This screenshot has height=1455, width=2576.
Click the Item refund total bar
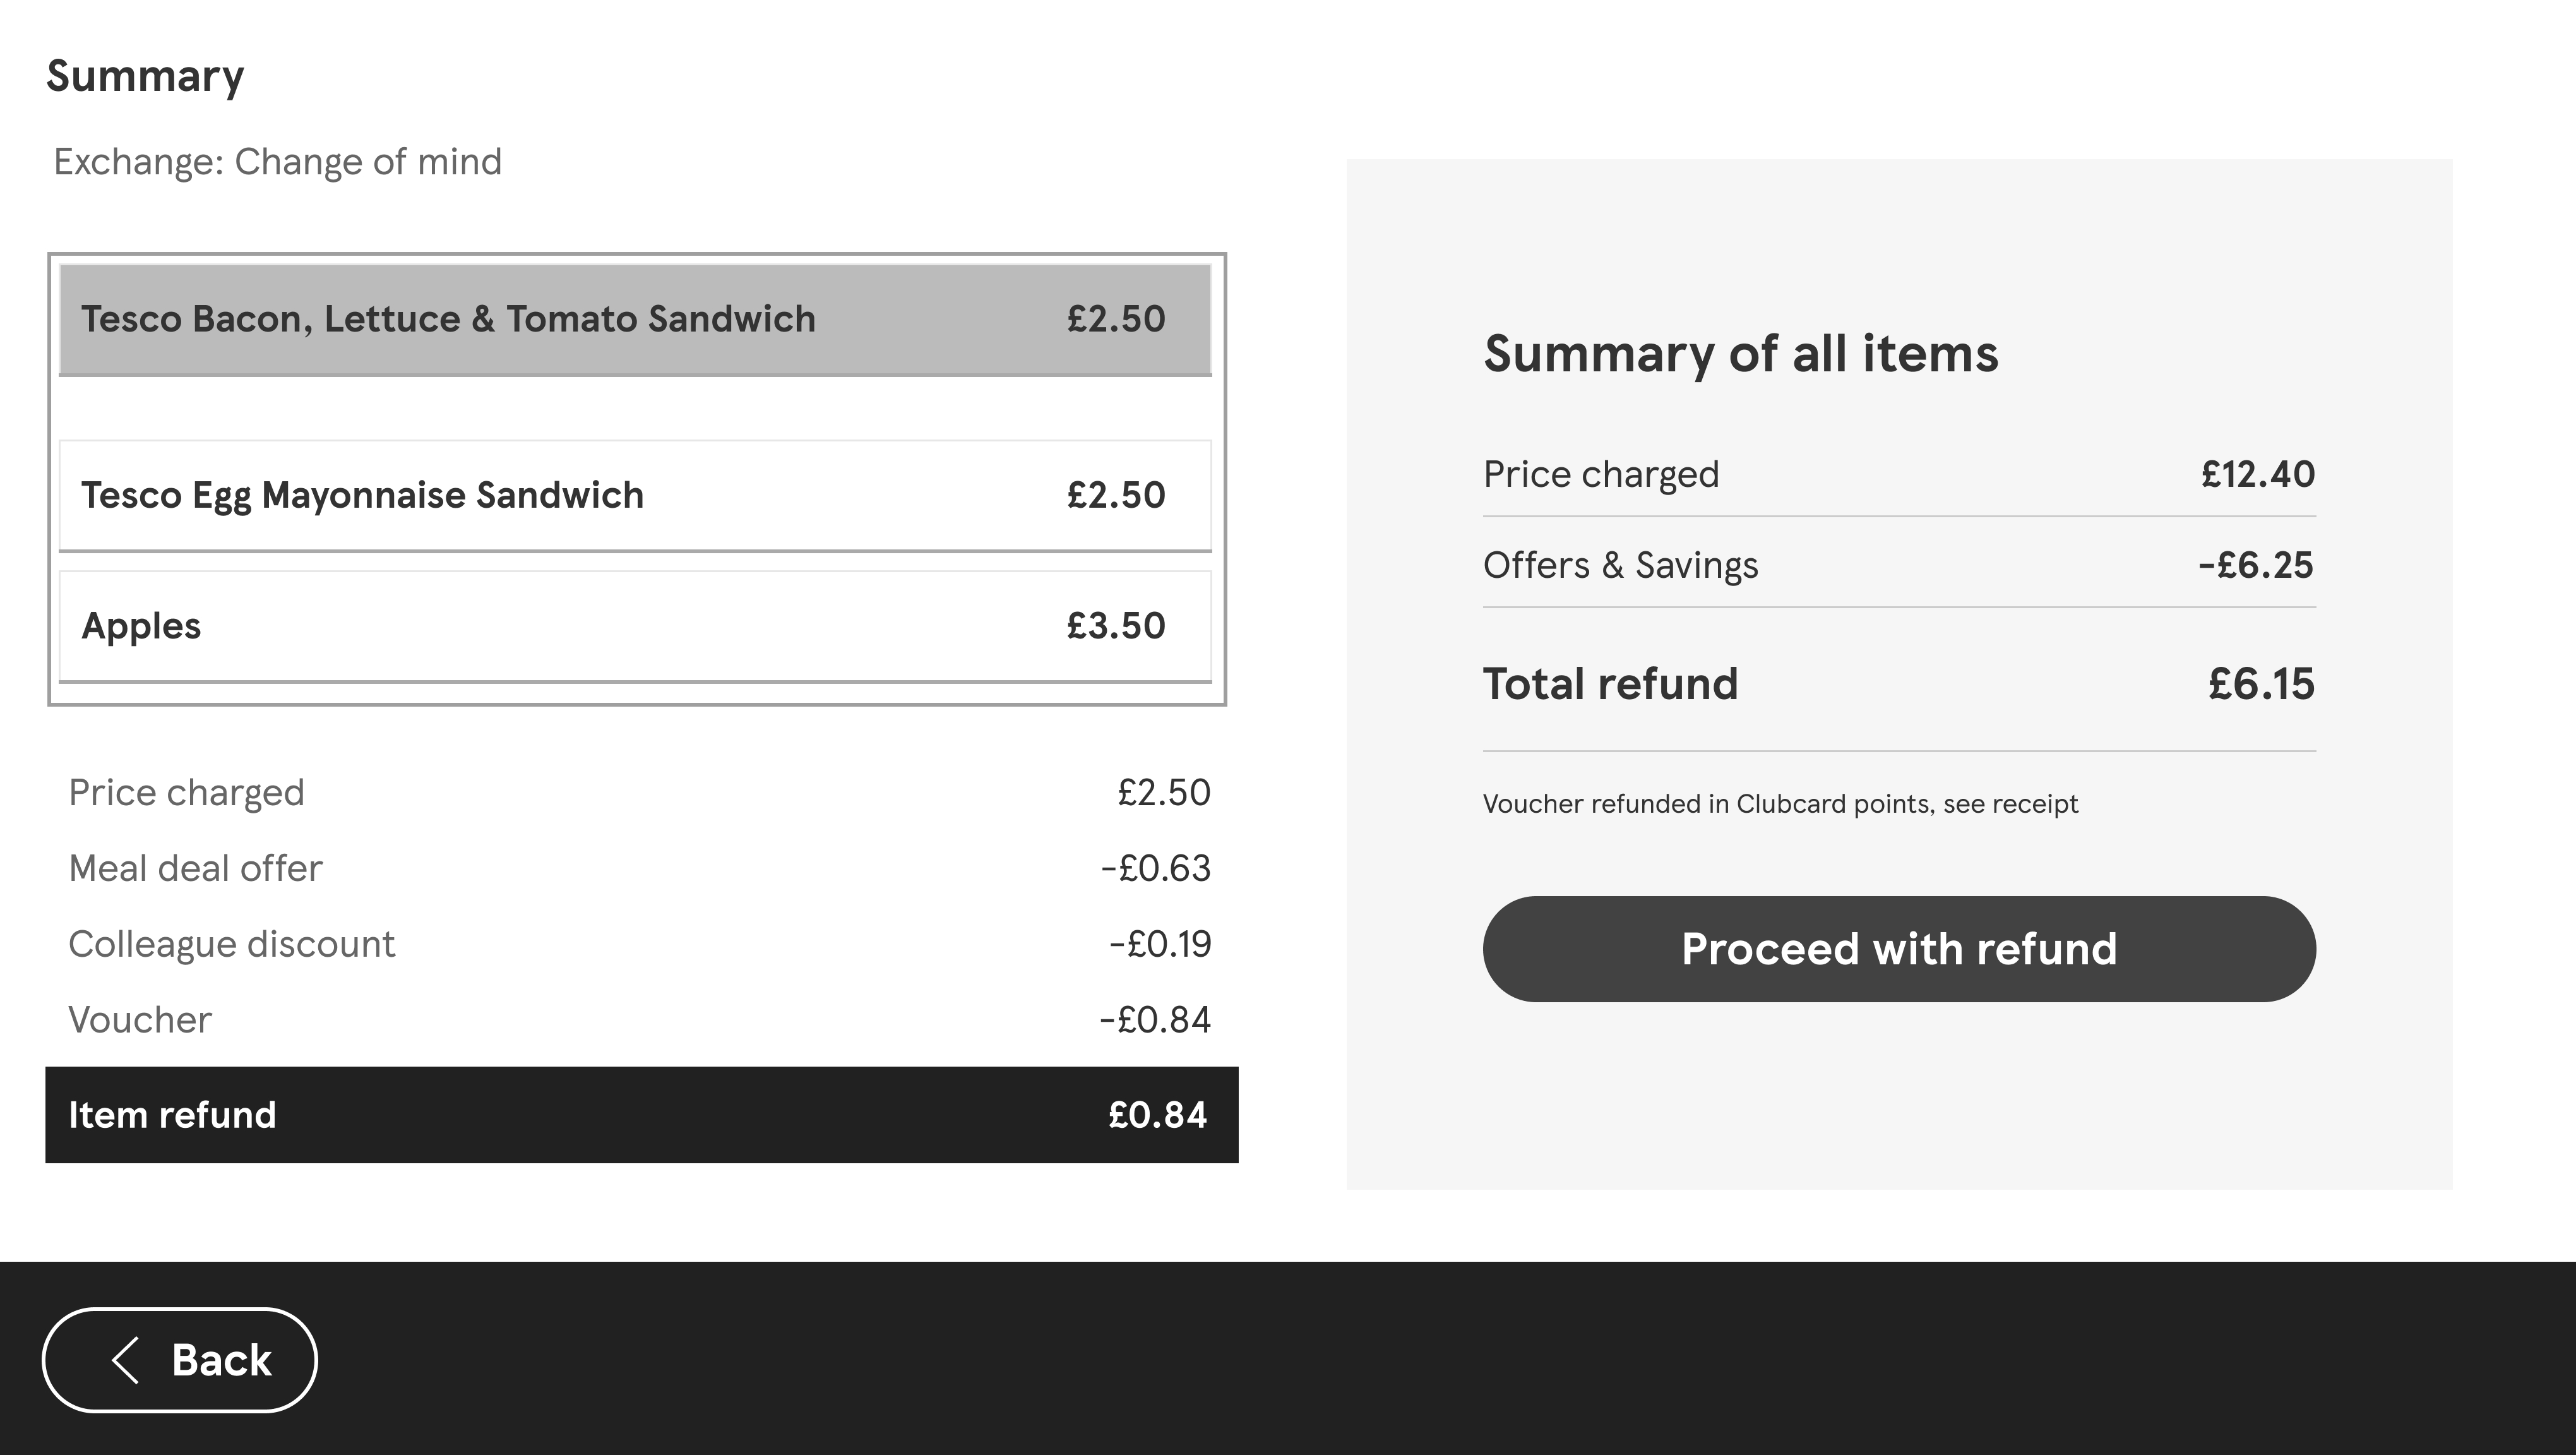(x=640, y=1115)
